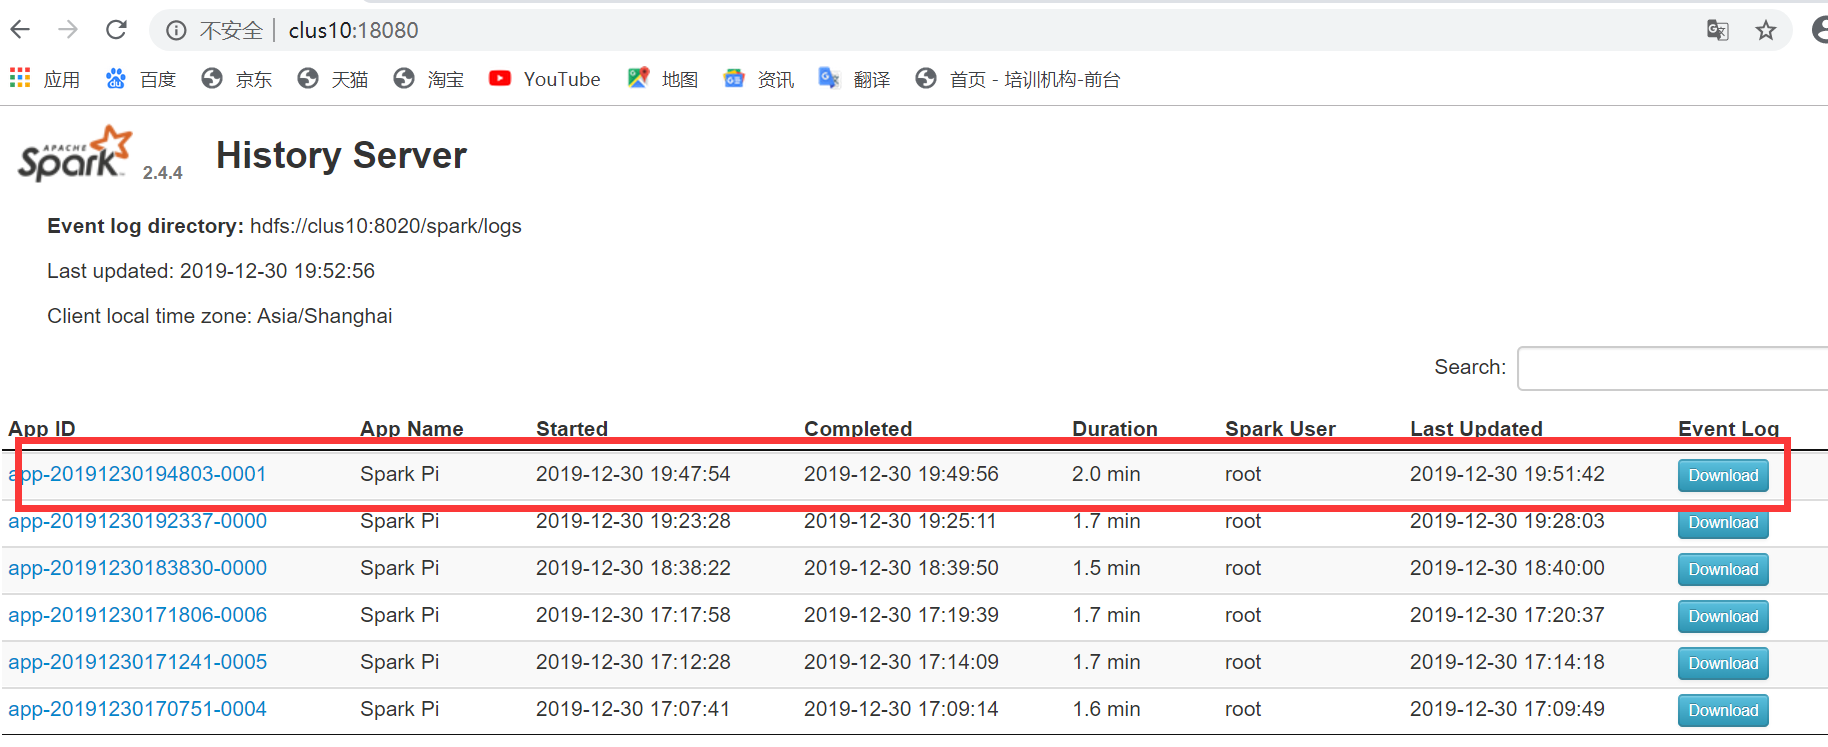Sort by the Started column header
Viewport: 1828px width, 747px height.
click(572, 429)
